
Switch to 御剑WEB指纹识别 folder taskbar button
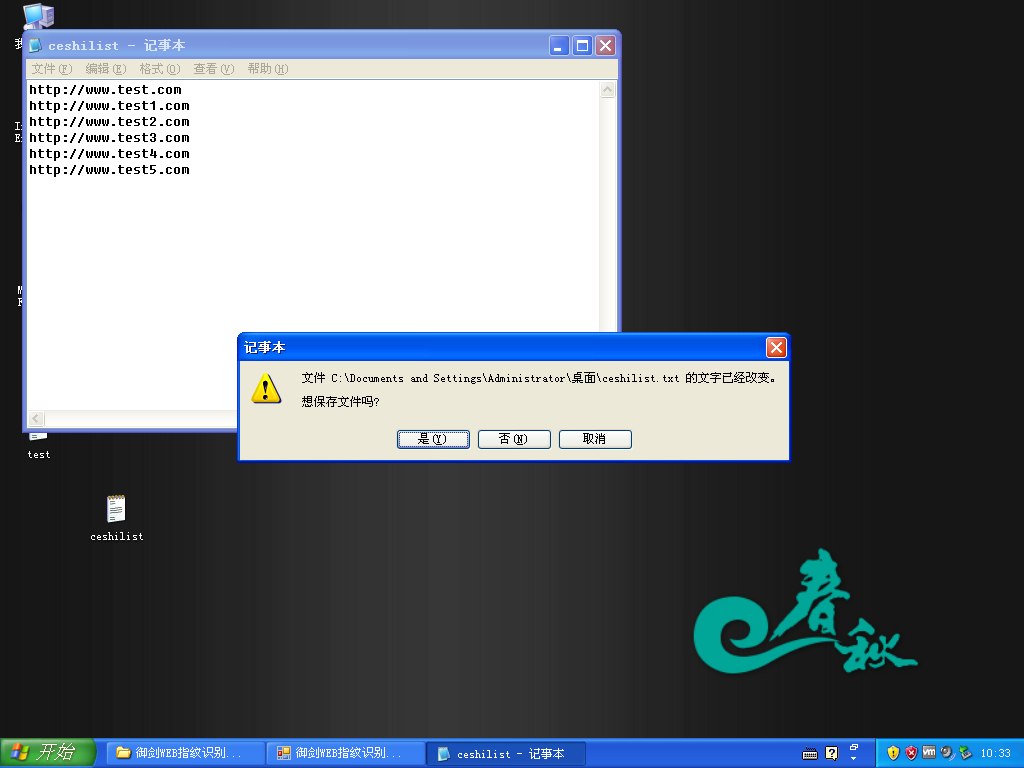pyautogui.click(x=185, y=753)
